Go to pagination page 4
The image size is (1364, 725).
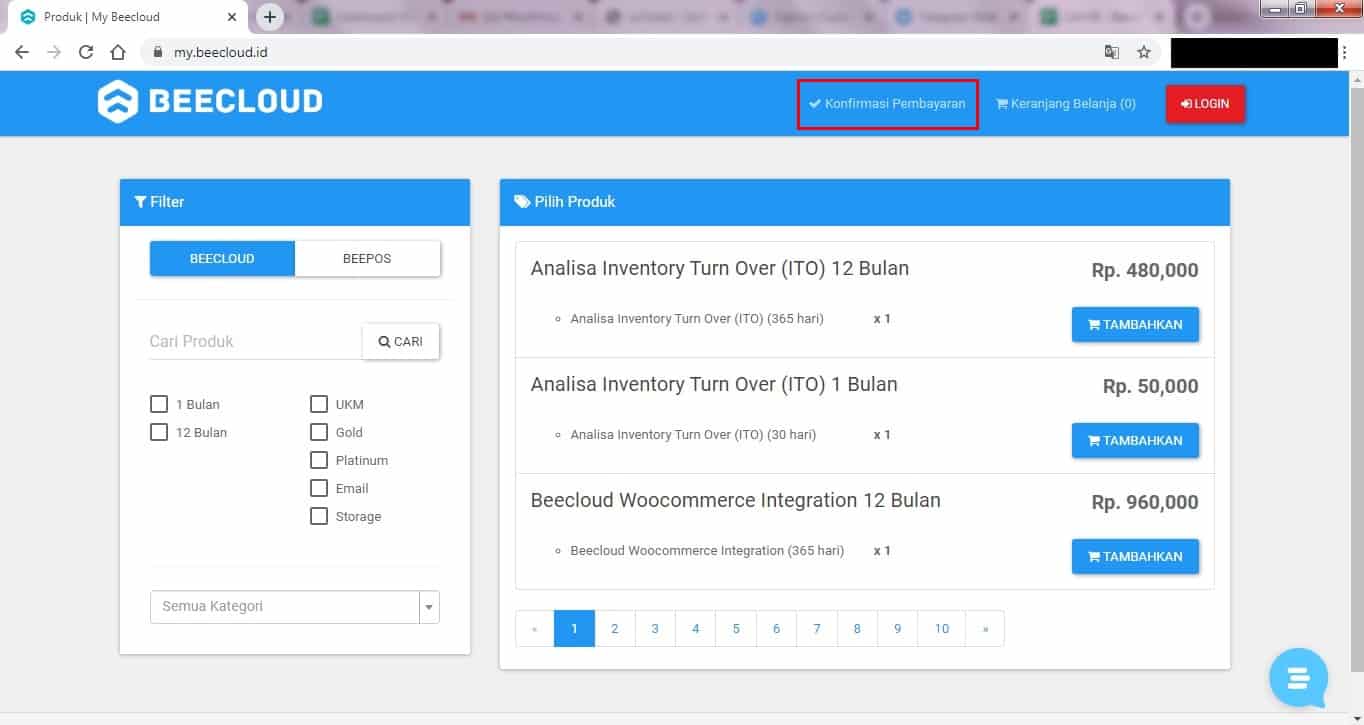pos(696,629)
